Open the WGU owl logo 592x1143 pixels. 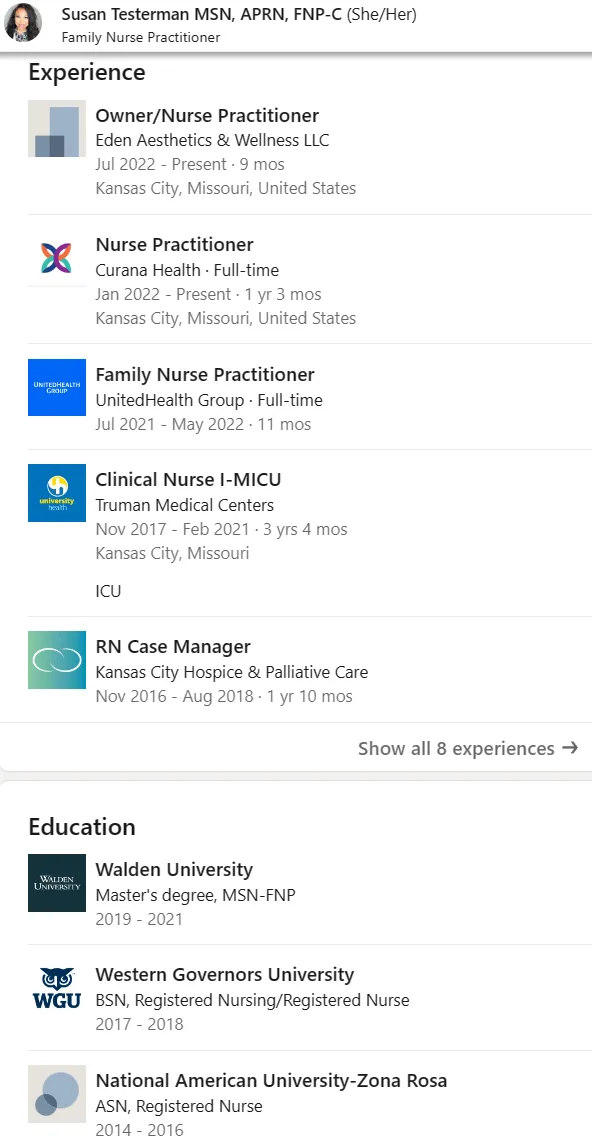click(57, 988)
